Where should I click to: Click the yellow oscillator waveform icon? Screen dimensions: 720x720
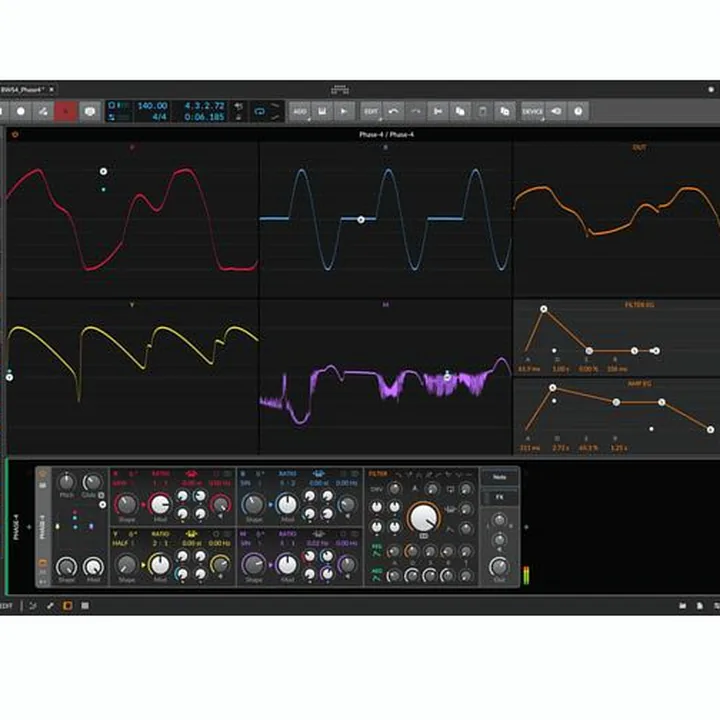pos(191,534)
